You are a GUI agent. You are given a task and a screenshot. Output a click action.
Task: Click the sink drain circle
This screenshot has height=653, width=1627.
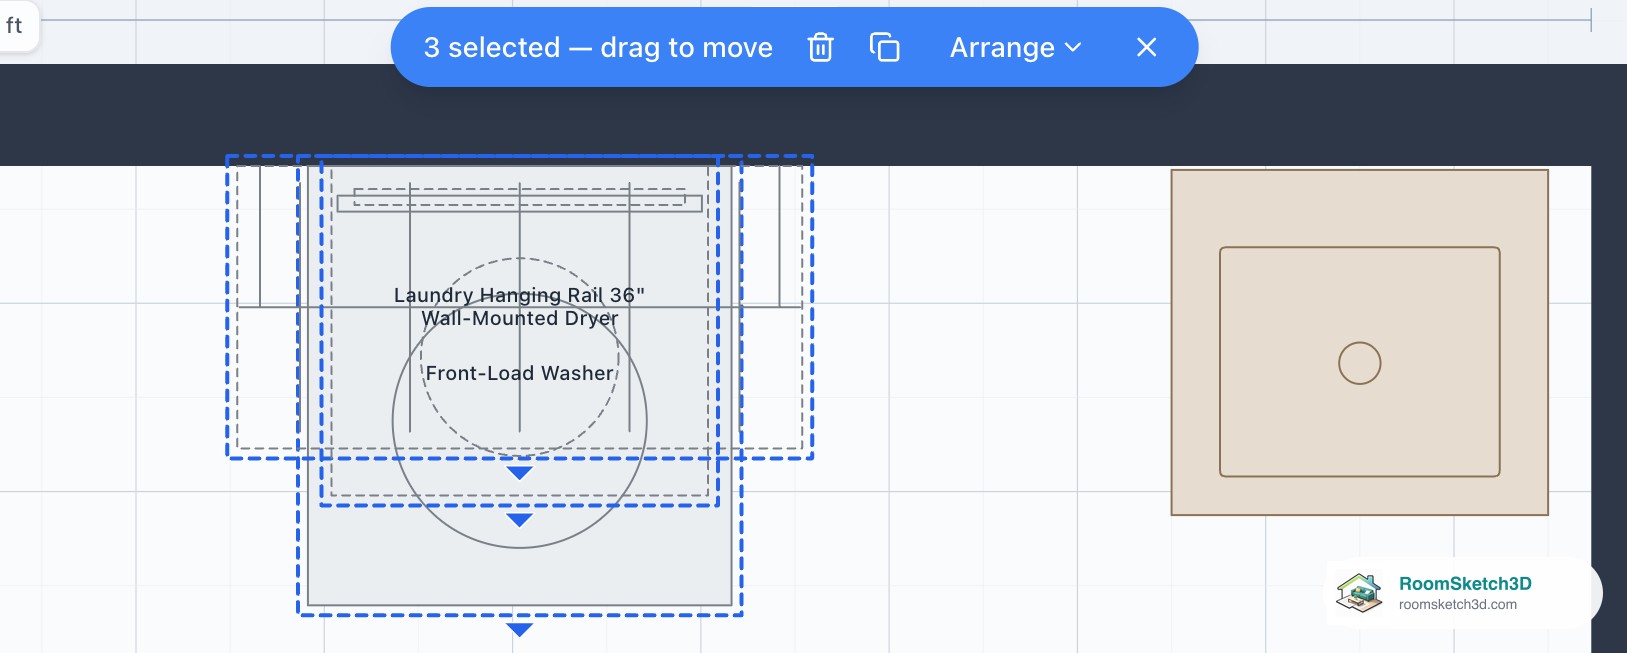tap(1360, 363)
